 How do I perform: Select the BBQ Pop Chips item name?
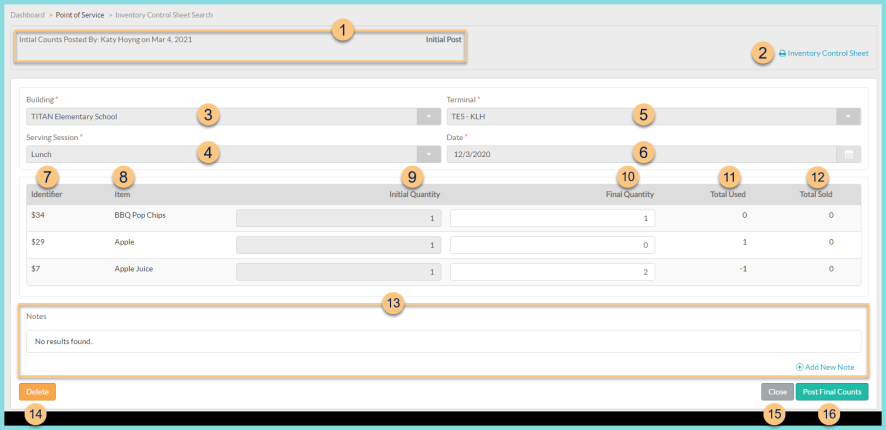click(140, 215)
